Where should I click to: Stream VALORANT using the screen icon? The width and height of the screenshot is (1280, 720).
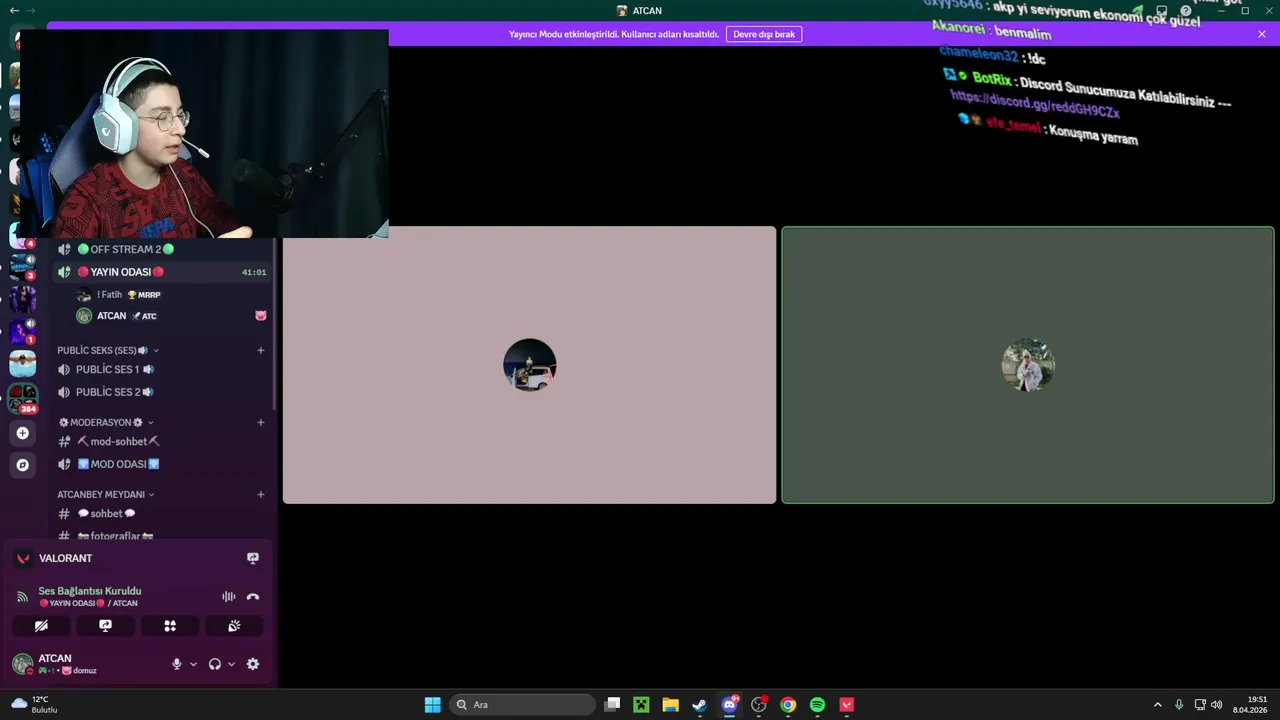coord(253,559)
